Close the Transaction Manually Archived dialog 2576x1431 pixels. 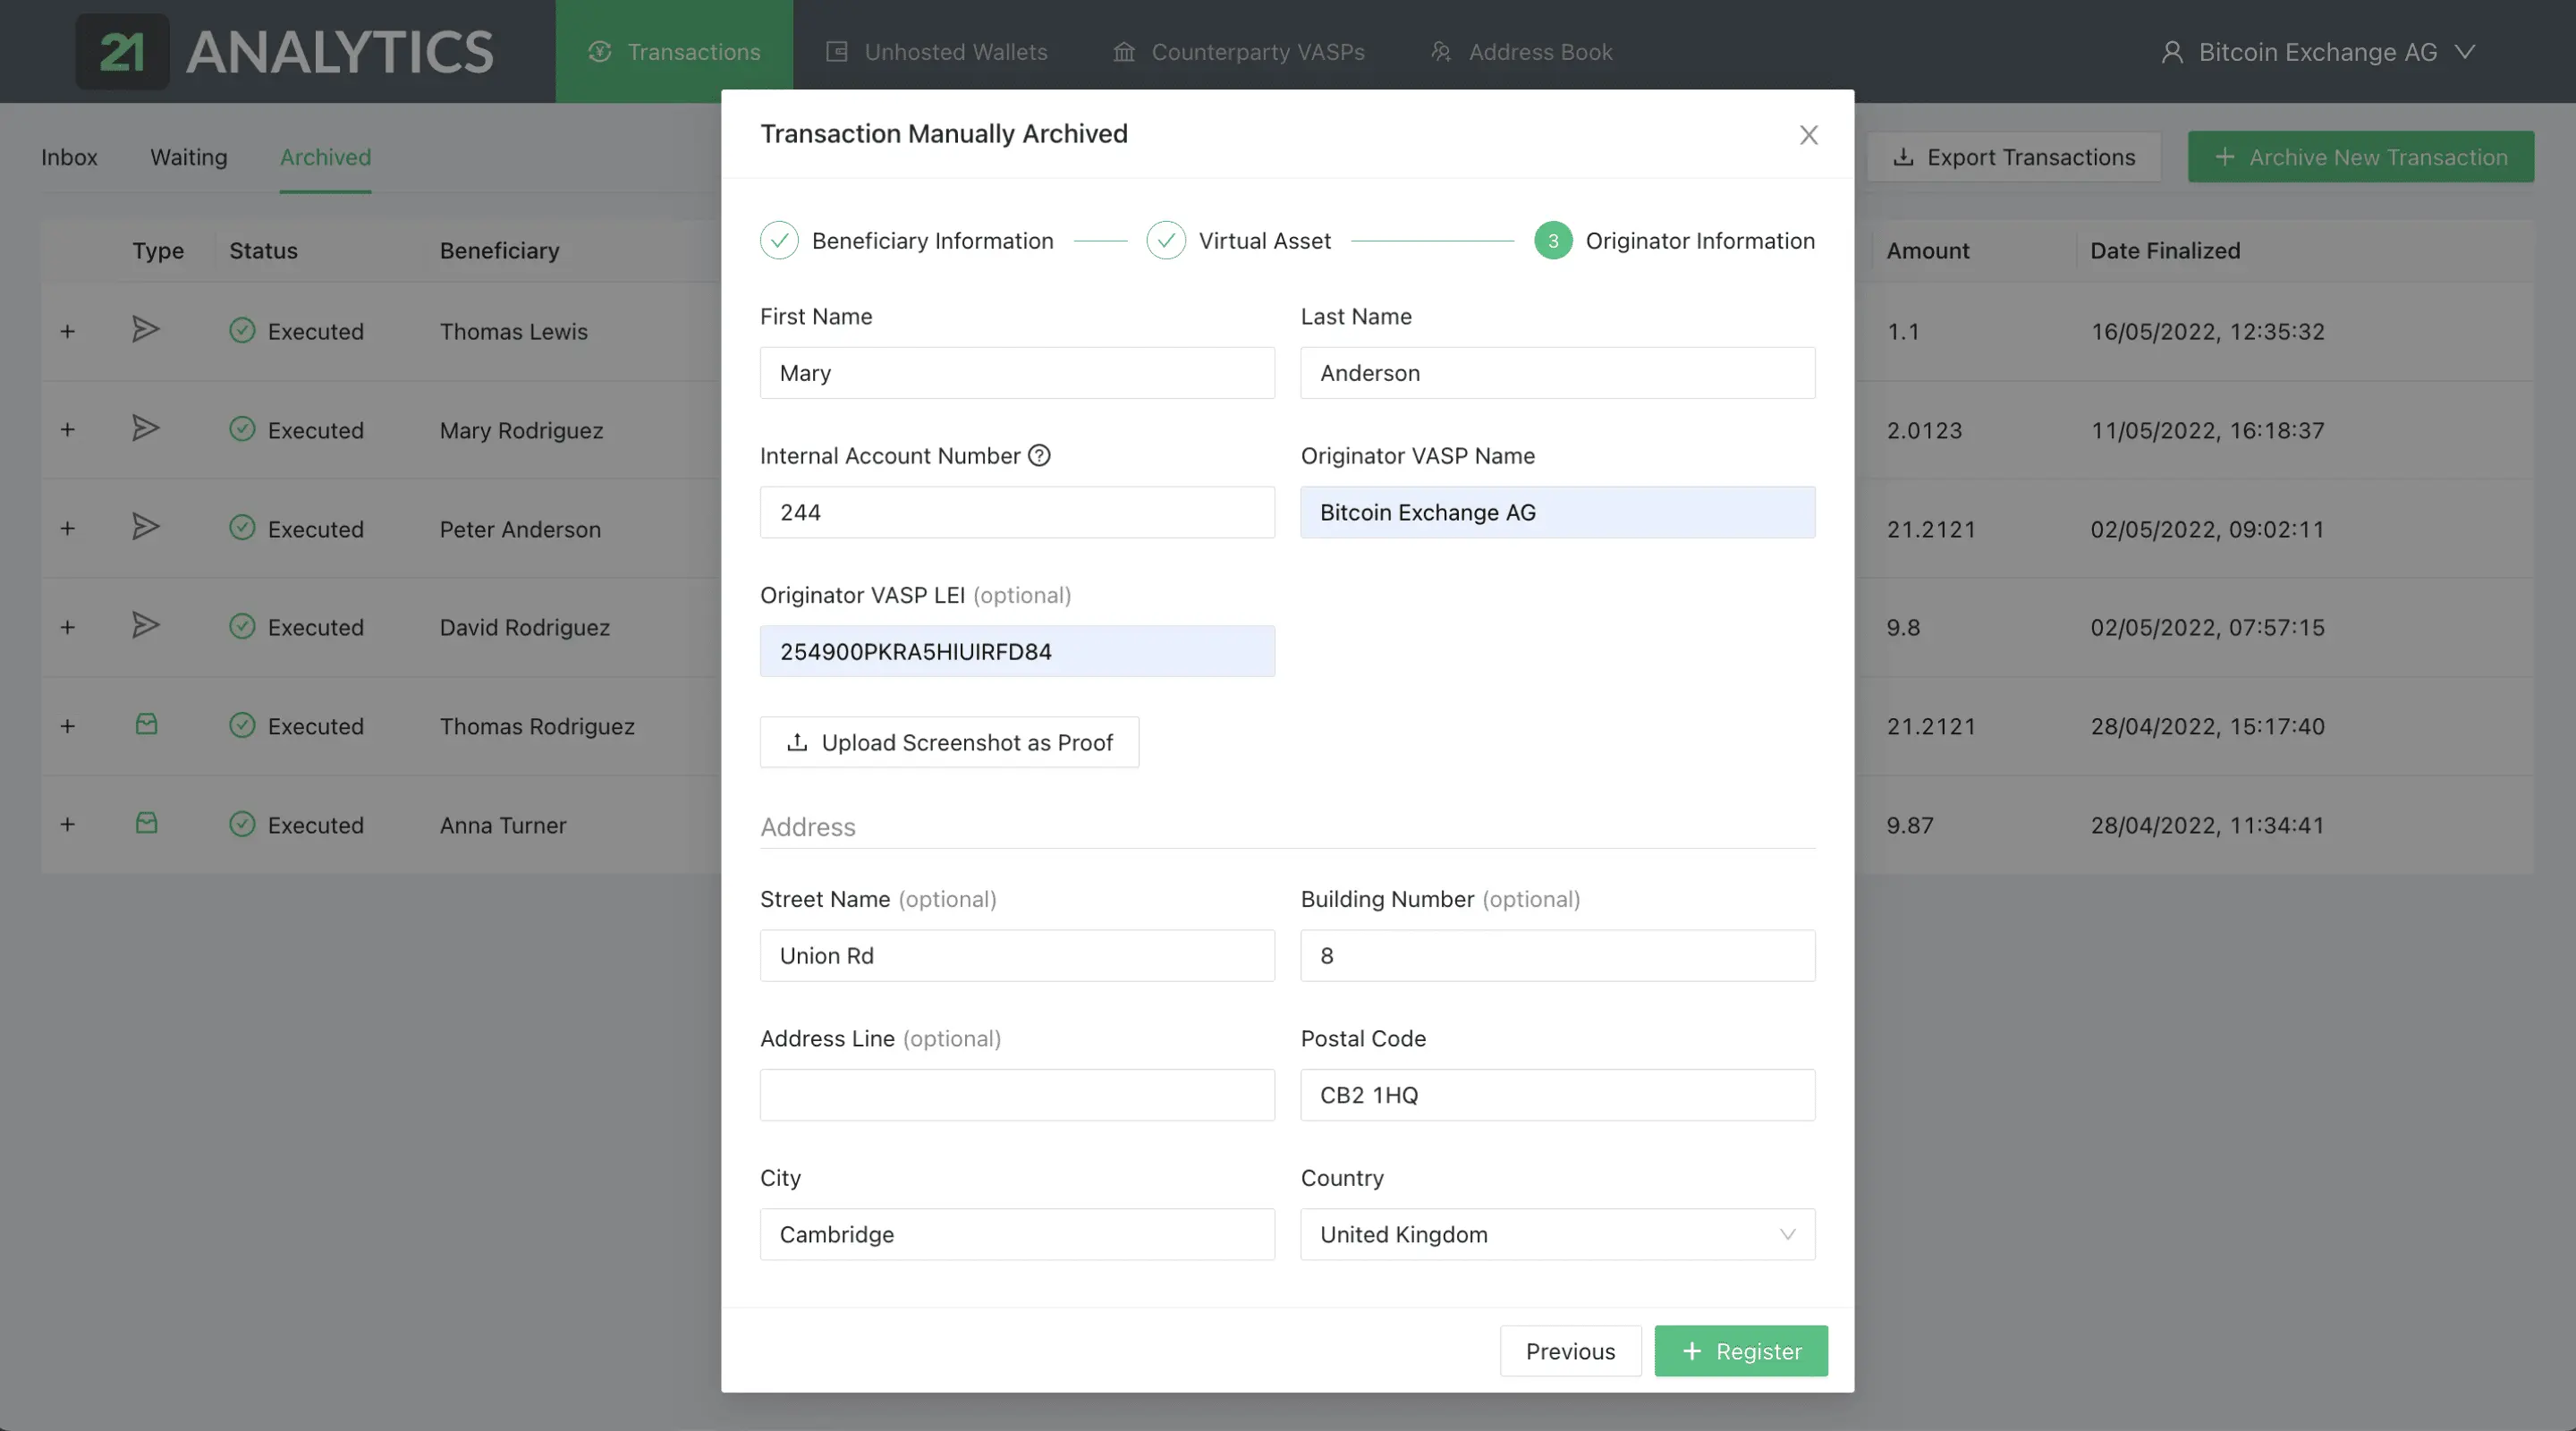click(x=1808, y=134)
